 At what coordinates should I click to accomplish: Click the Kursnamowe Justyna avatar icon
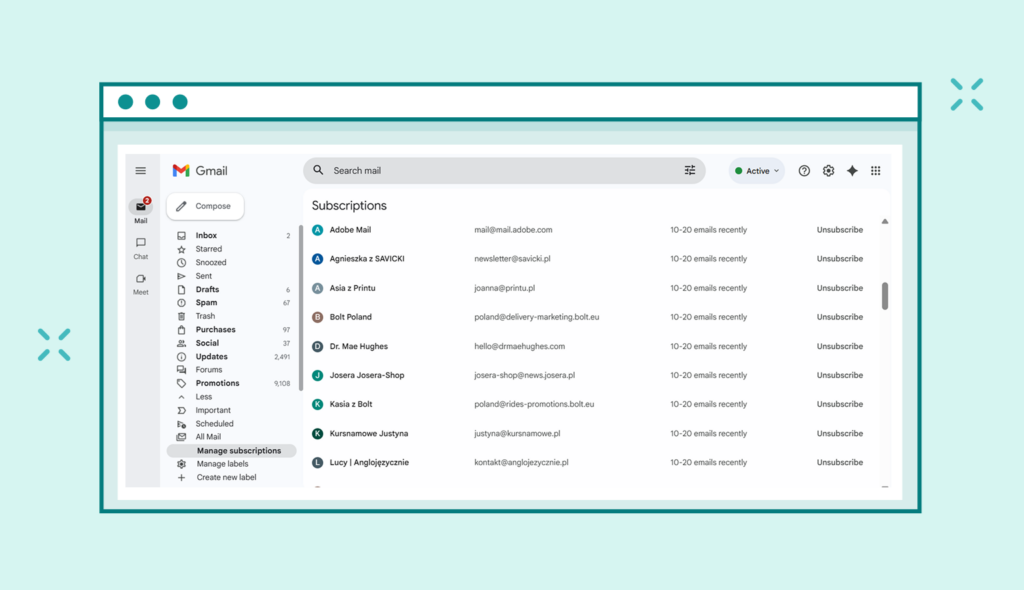317,433
